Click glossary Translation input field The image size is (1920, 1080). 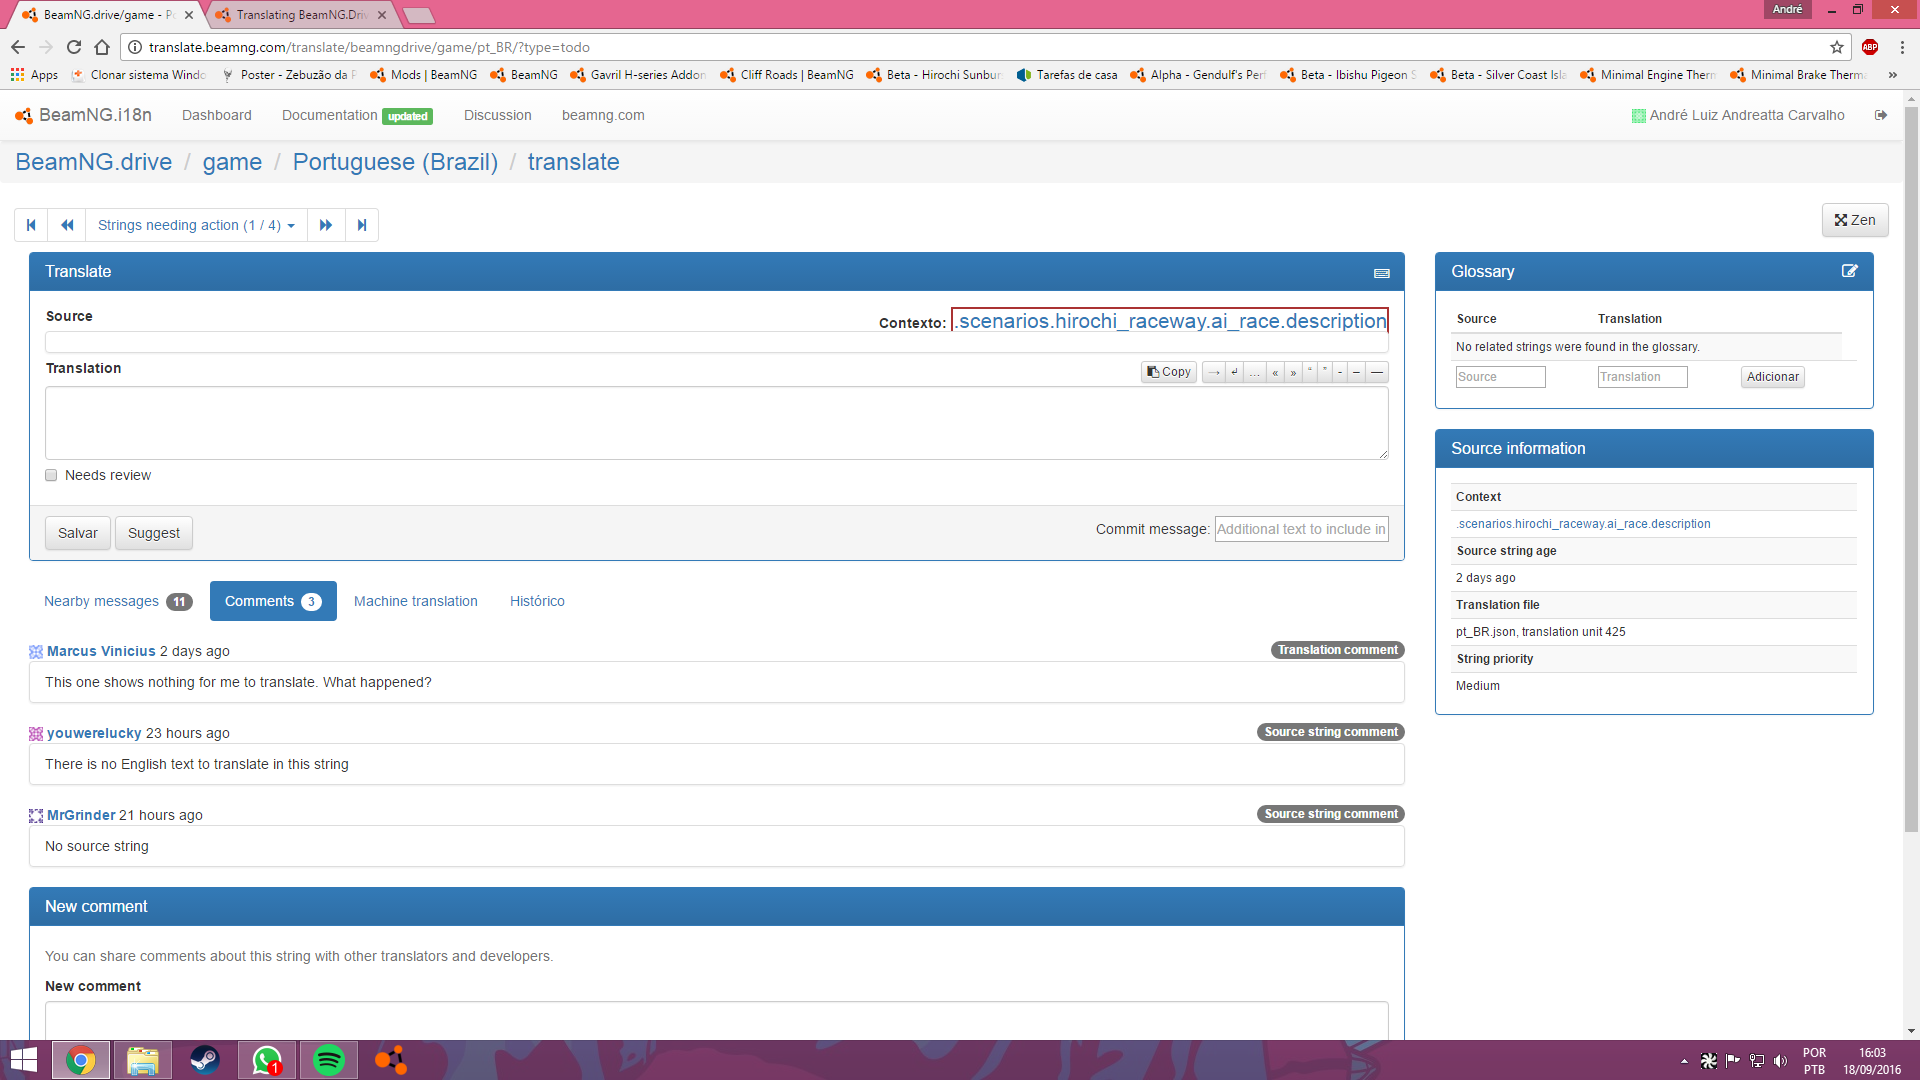pyautogui.click(x=1642, y=377)
